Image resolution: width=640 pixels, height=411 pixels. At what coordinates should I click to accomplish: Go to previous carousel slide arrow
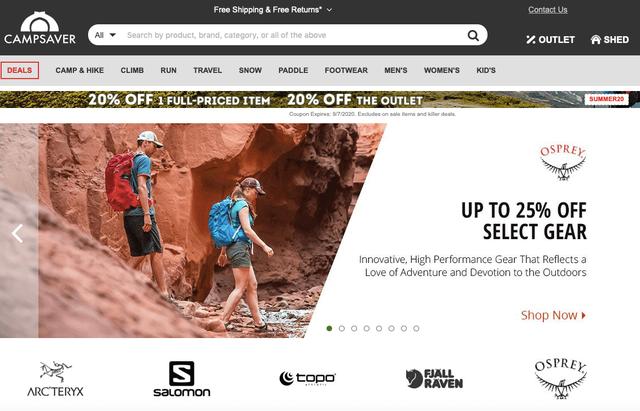17,233
